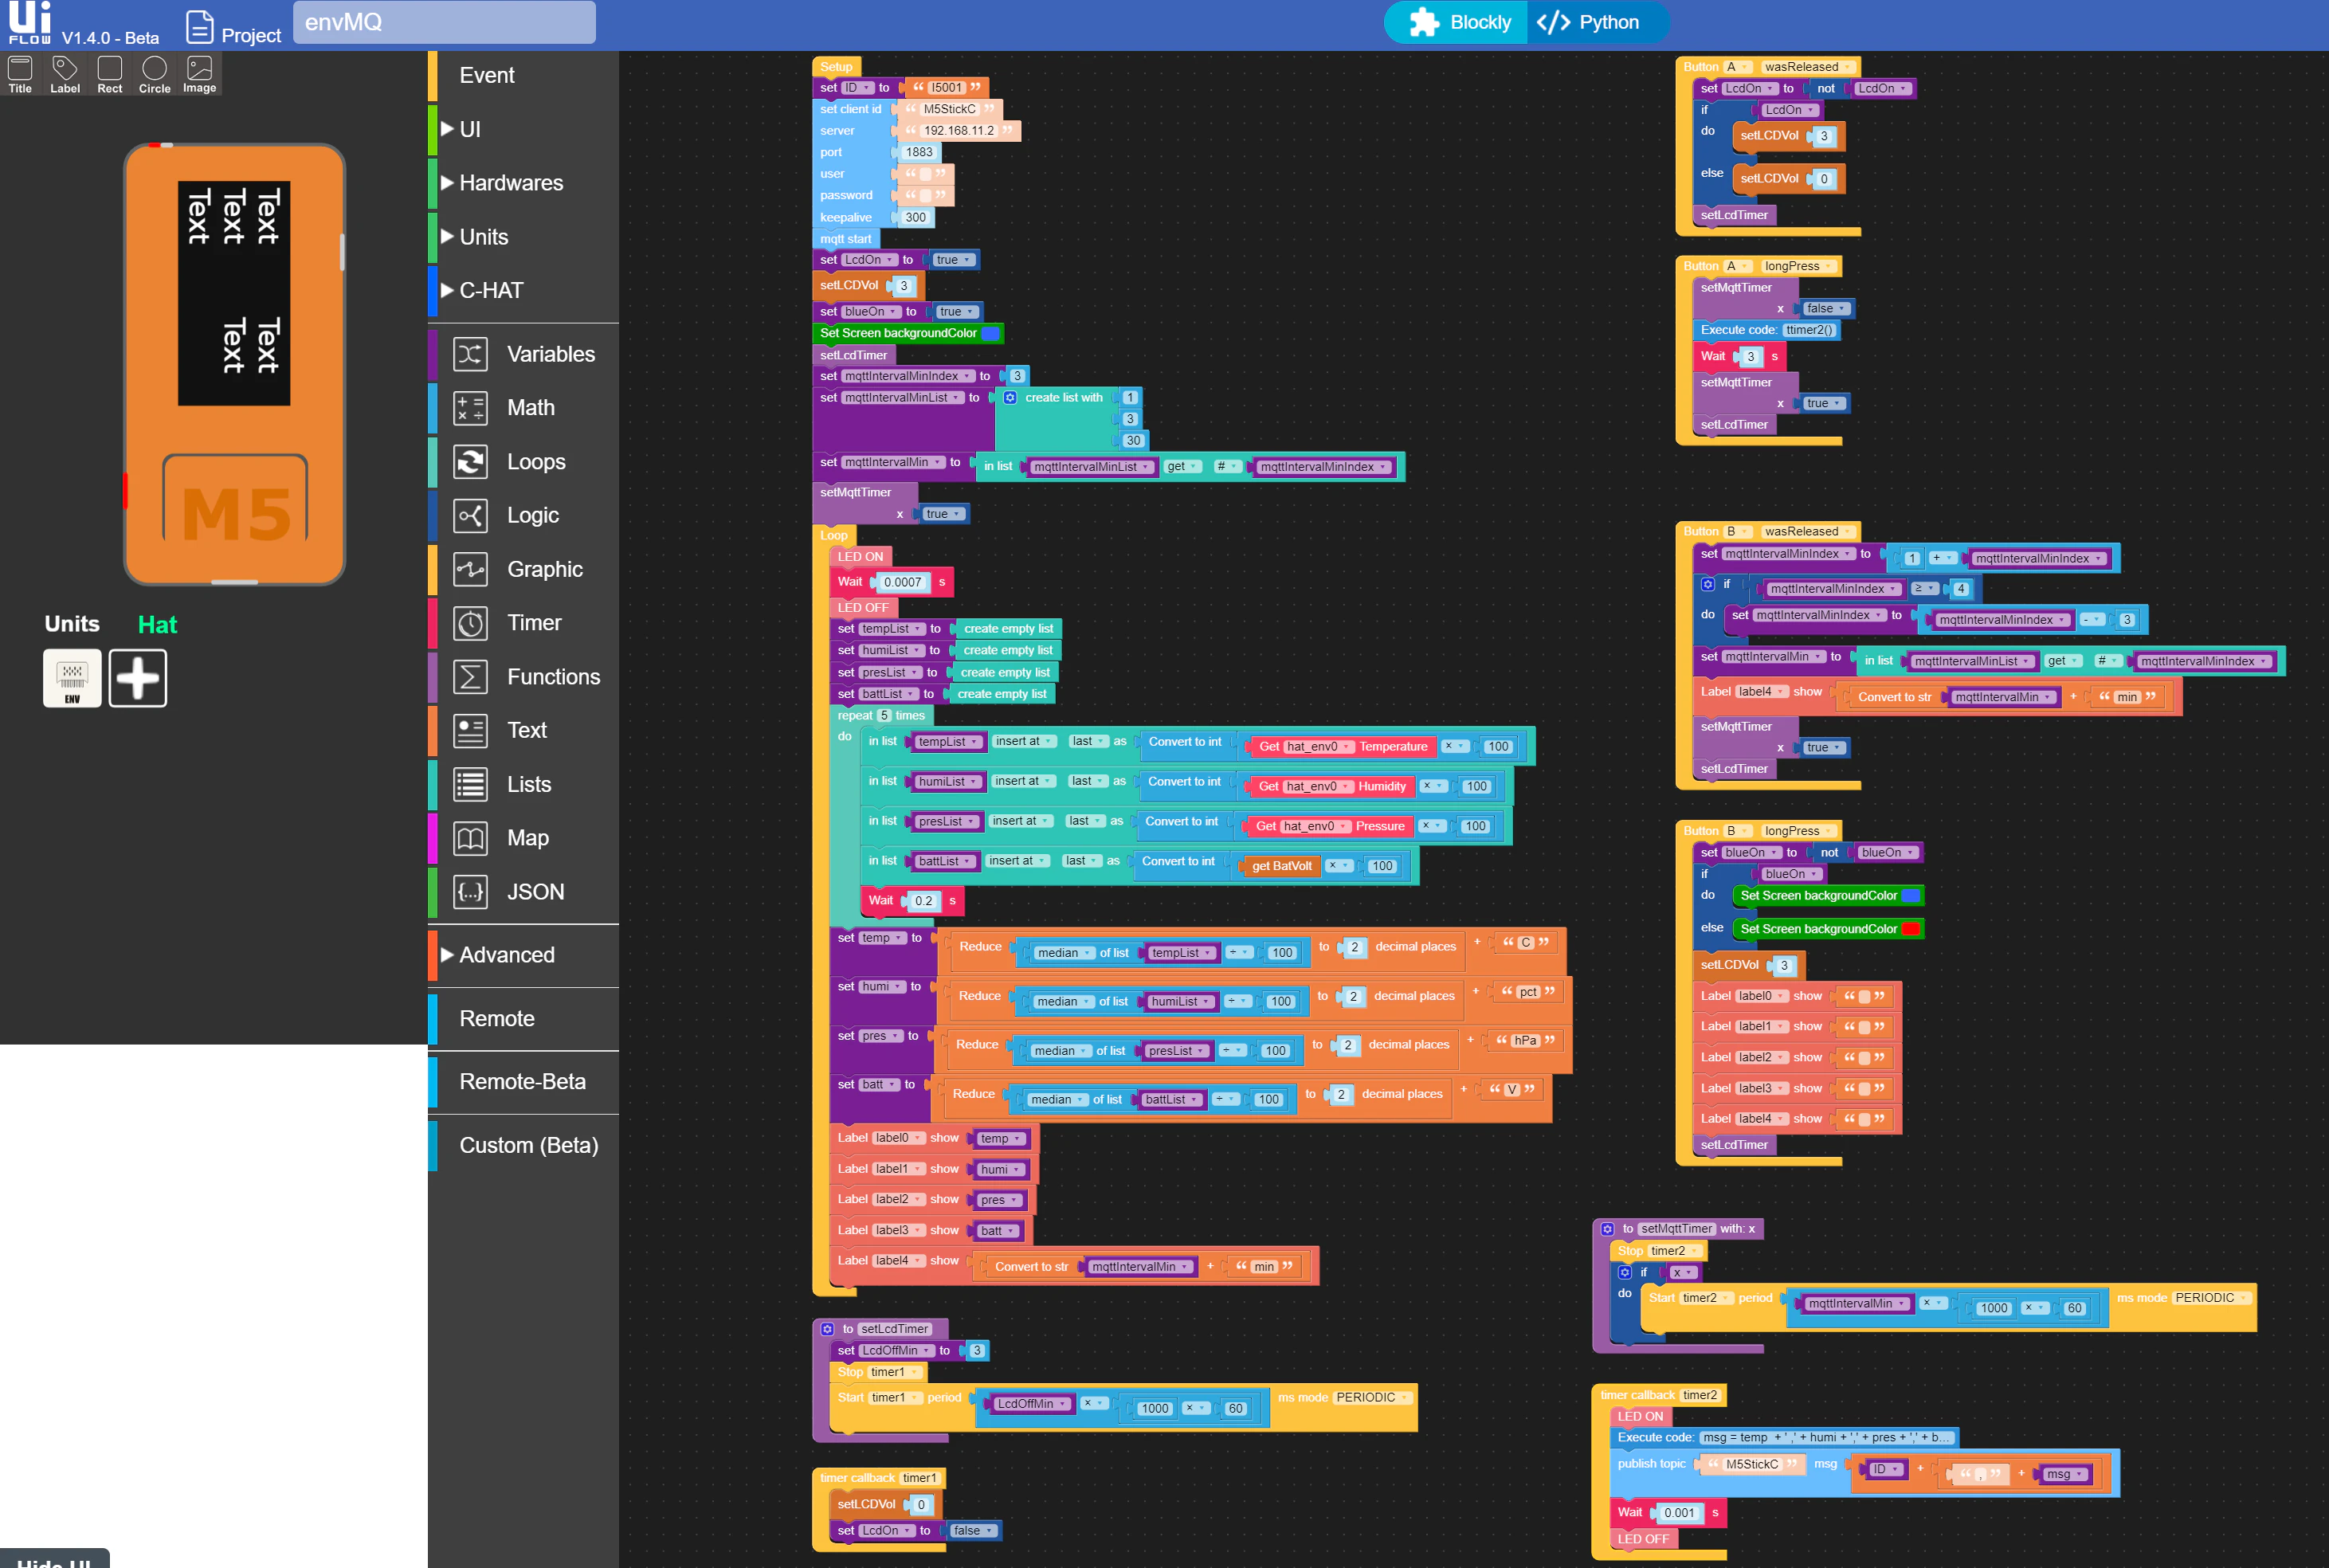Open the Map block category
This screenshot has height=1568, width=2329.
[524, 838]
